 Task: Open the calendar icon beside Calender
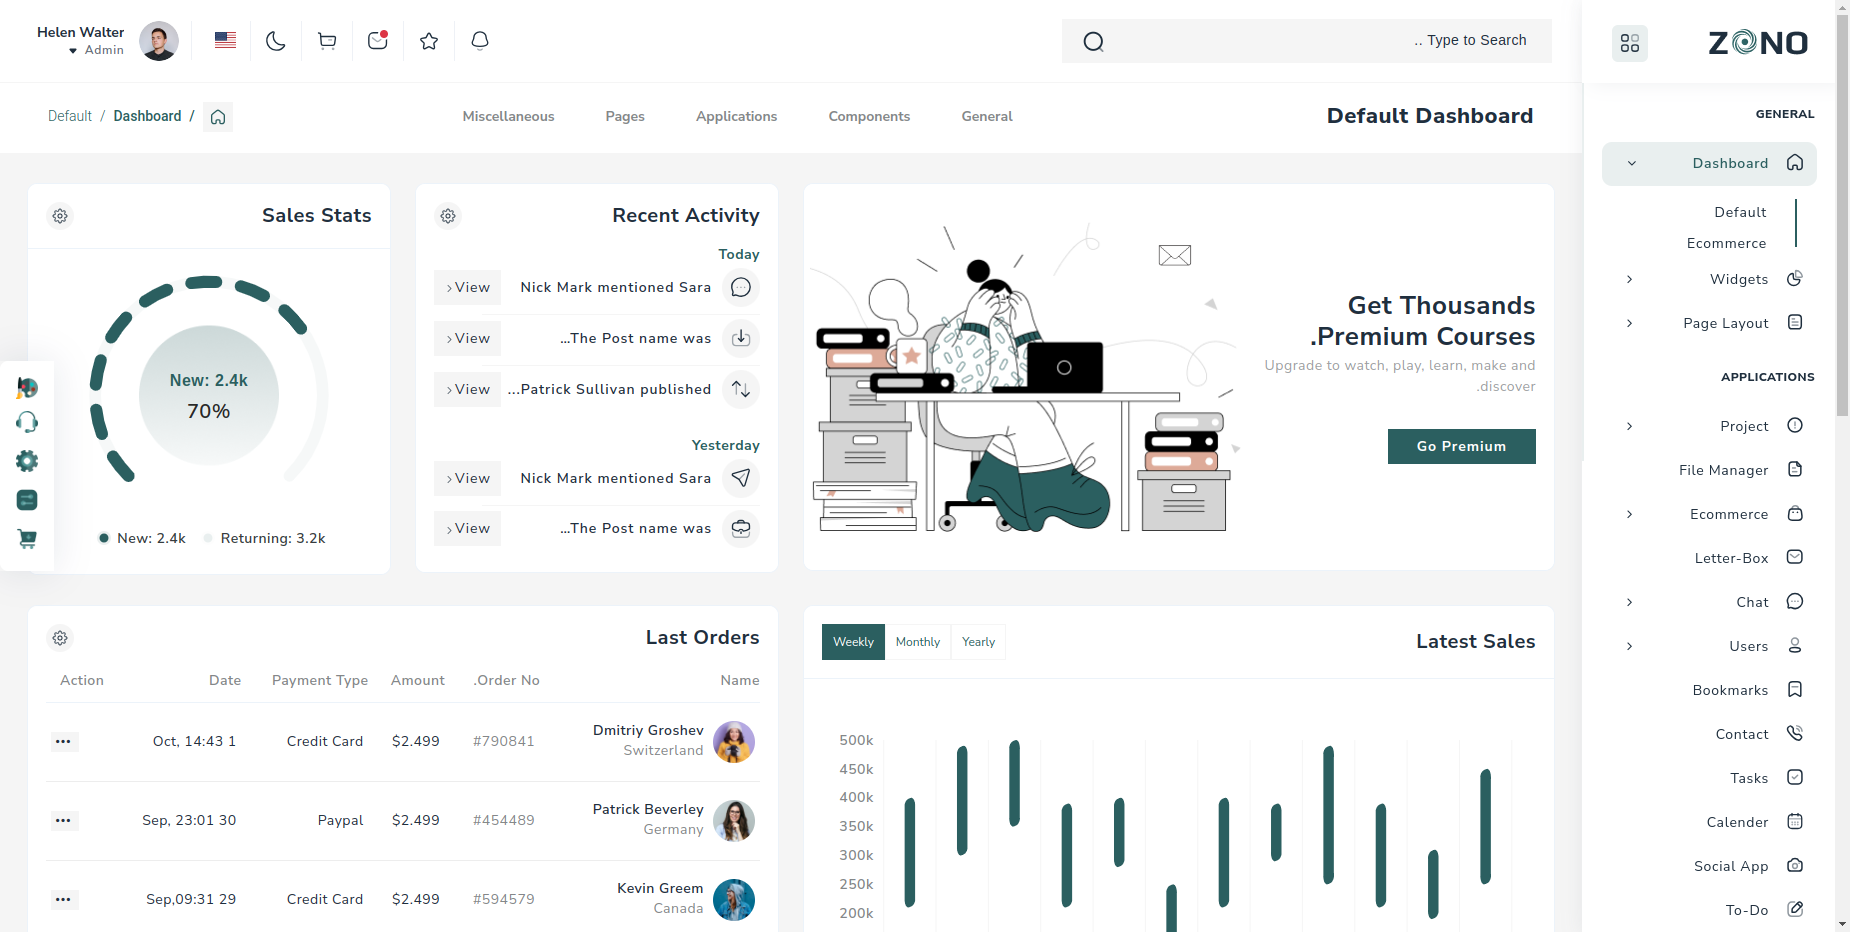1795,822
